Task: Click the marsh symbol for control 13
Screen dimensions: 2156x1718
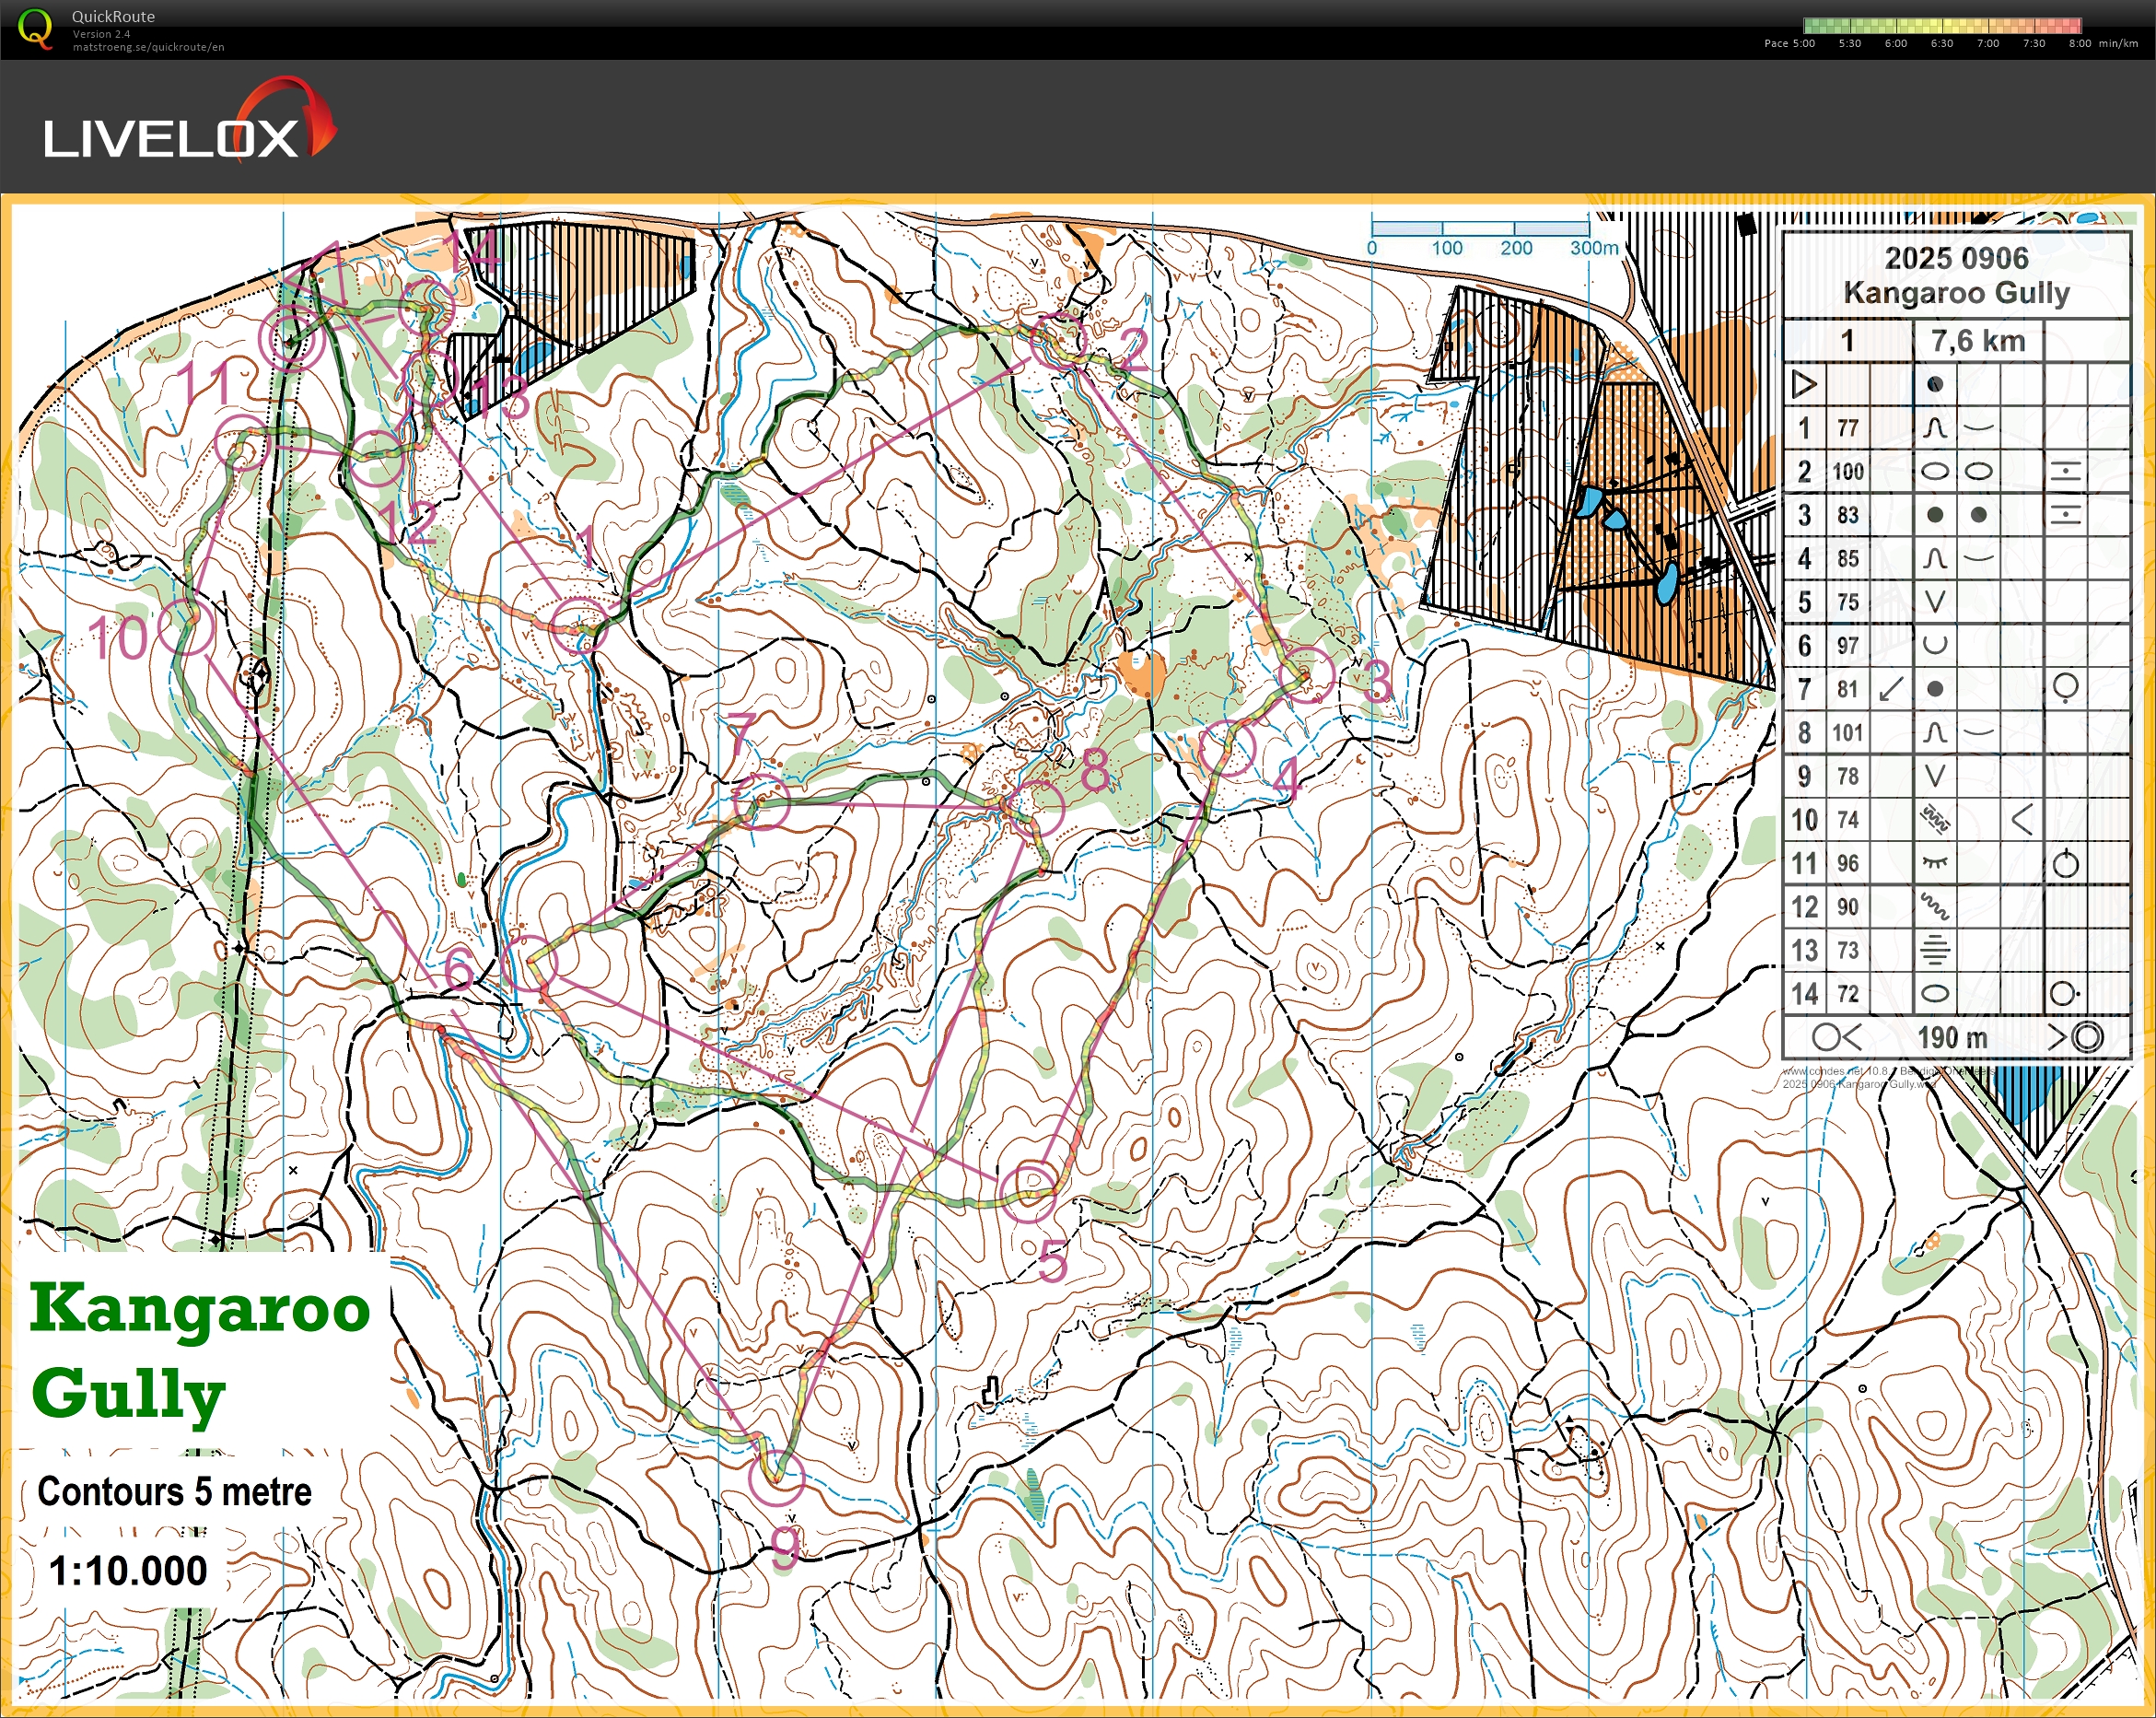Action: tap(1935, 950)
